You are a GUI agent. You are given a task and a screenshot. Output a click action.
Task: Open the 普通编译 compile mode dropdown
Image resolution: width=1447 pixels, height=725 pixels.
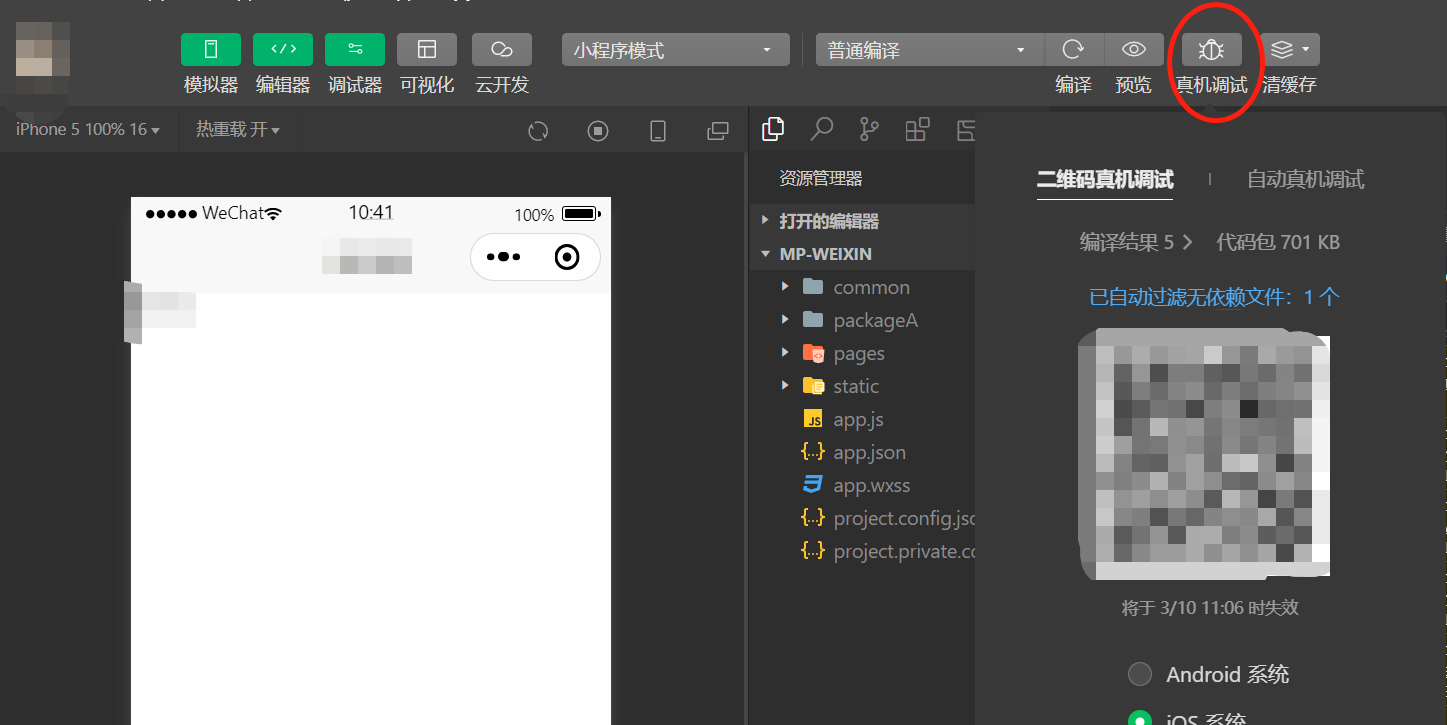click(x=930, y=50)
